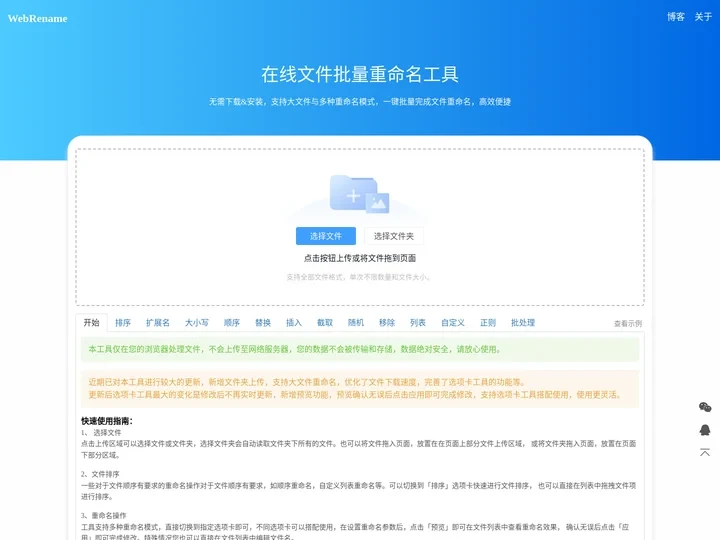720x540 pixels.
Task: Click the 快速使用指南 heading
Action: (x=107, y=421)
